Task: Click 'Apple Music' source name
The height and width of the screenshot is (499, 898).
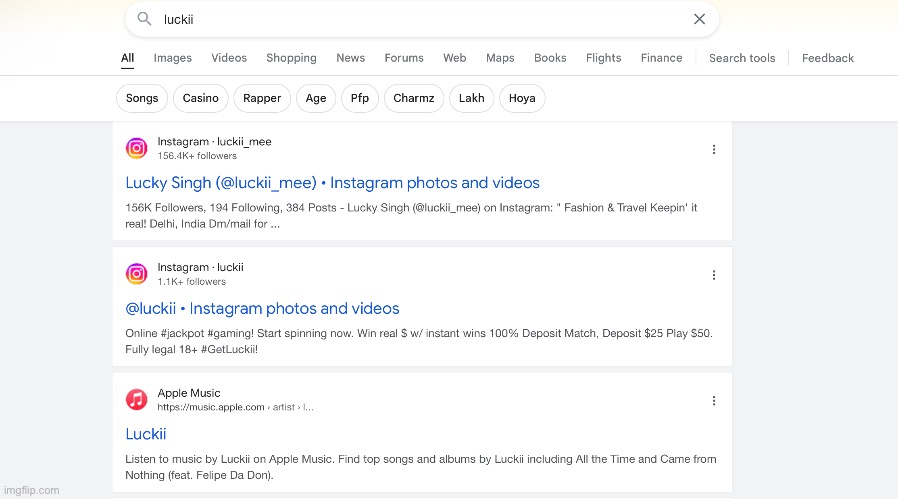Action: tap(189, 393)
